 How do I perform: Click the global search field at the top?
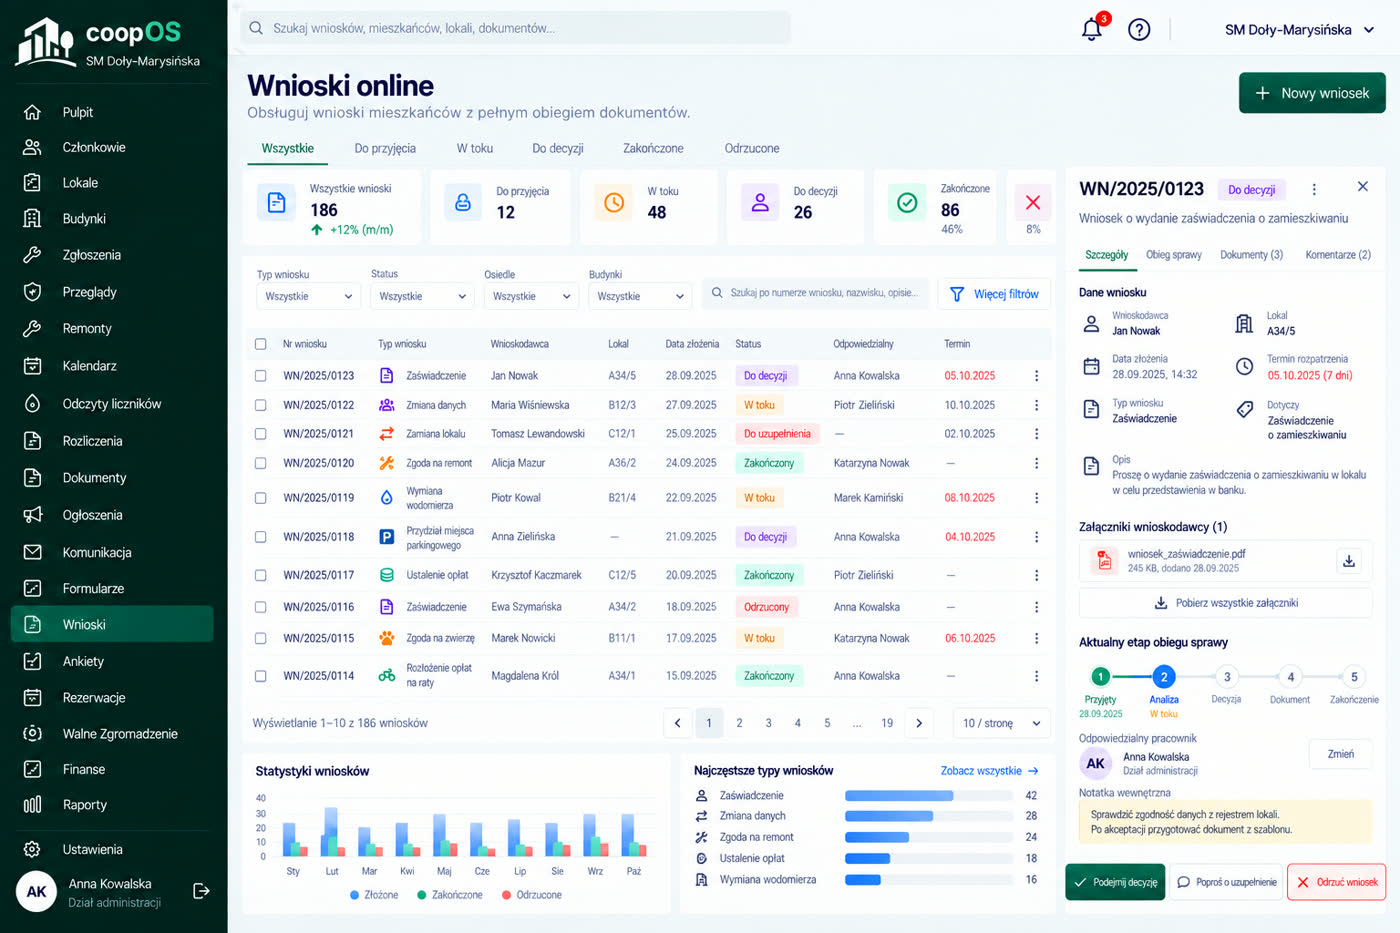pyautogui.click(x=516, y=28)
